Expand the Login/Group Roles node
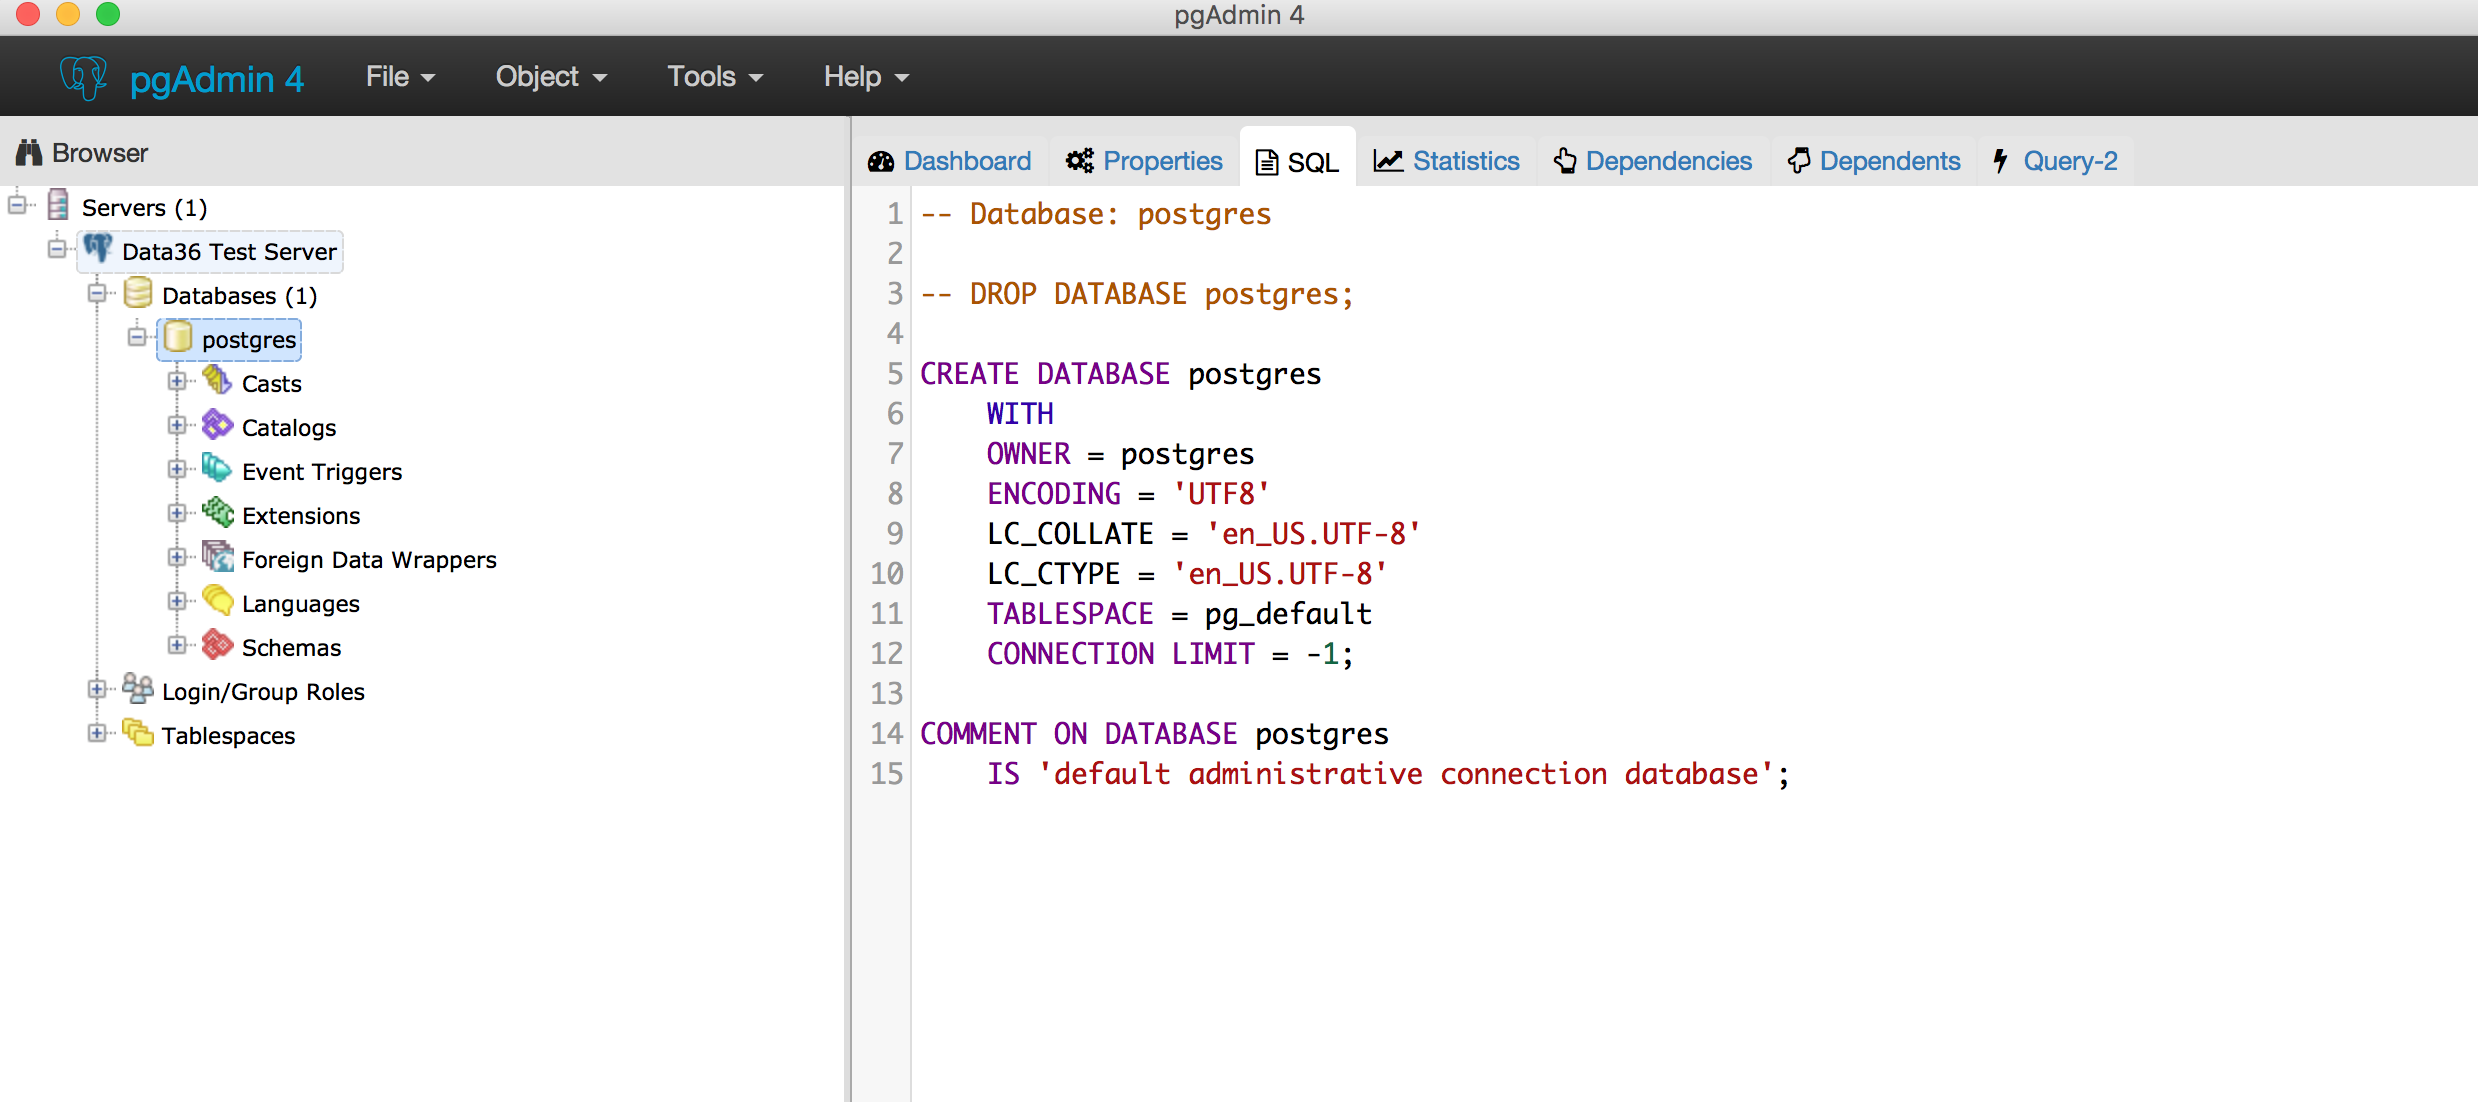Image resolution: width=2478 pixels, height=1102 pixels. point(97,689)
